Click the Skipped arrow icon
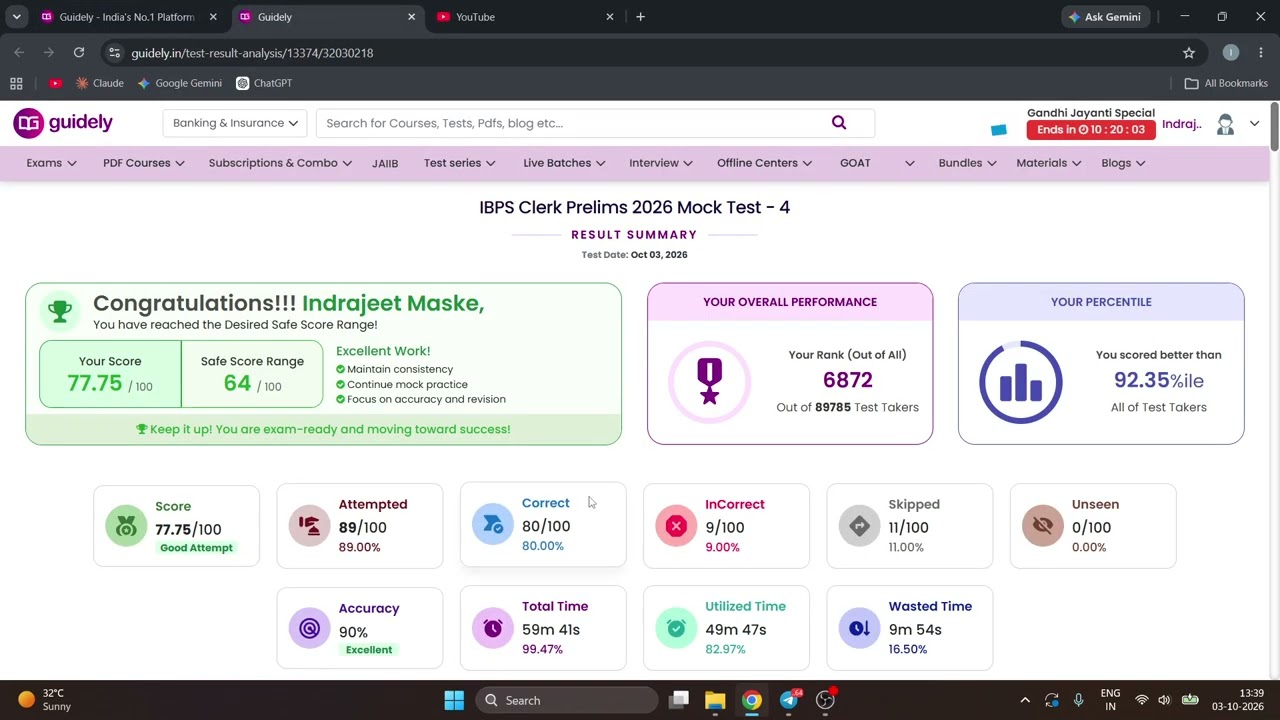Screen dimensions: 1280x720 coord(859,526)
